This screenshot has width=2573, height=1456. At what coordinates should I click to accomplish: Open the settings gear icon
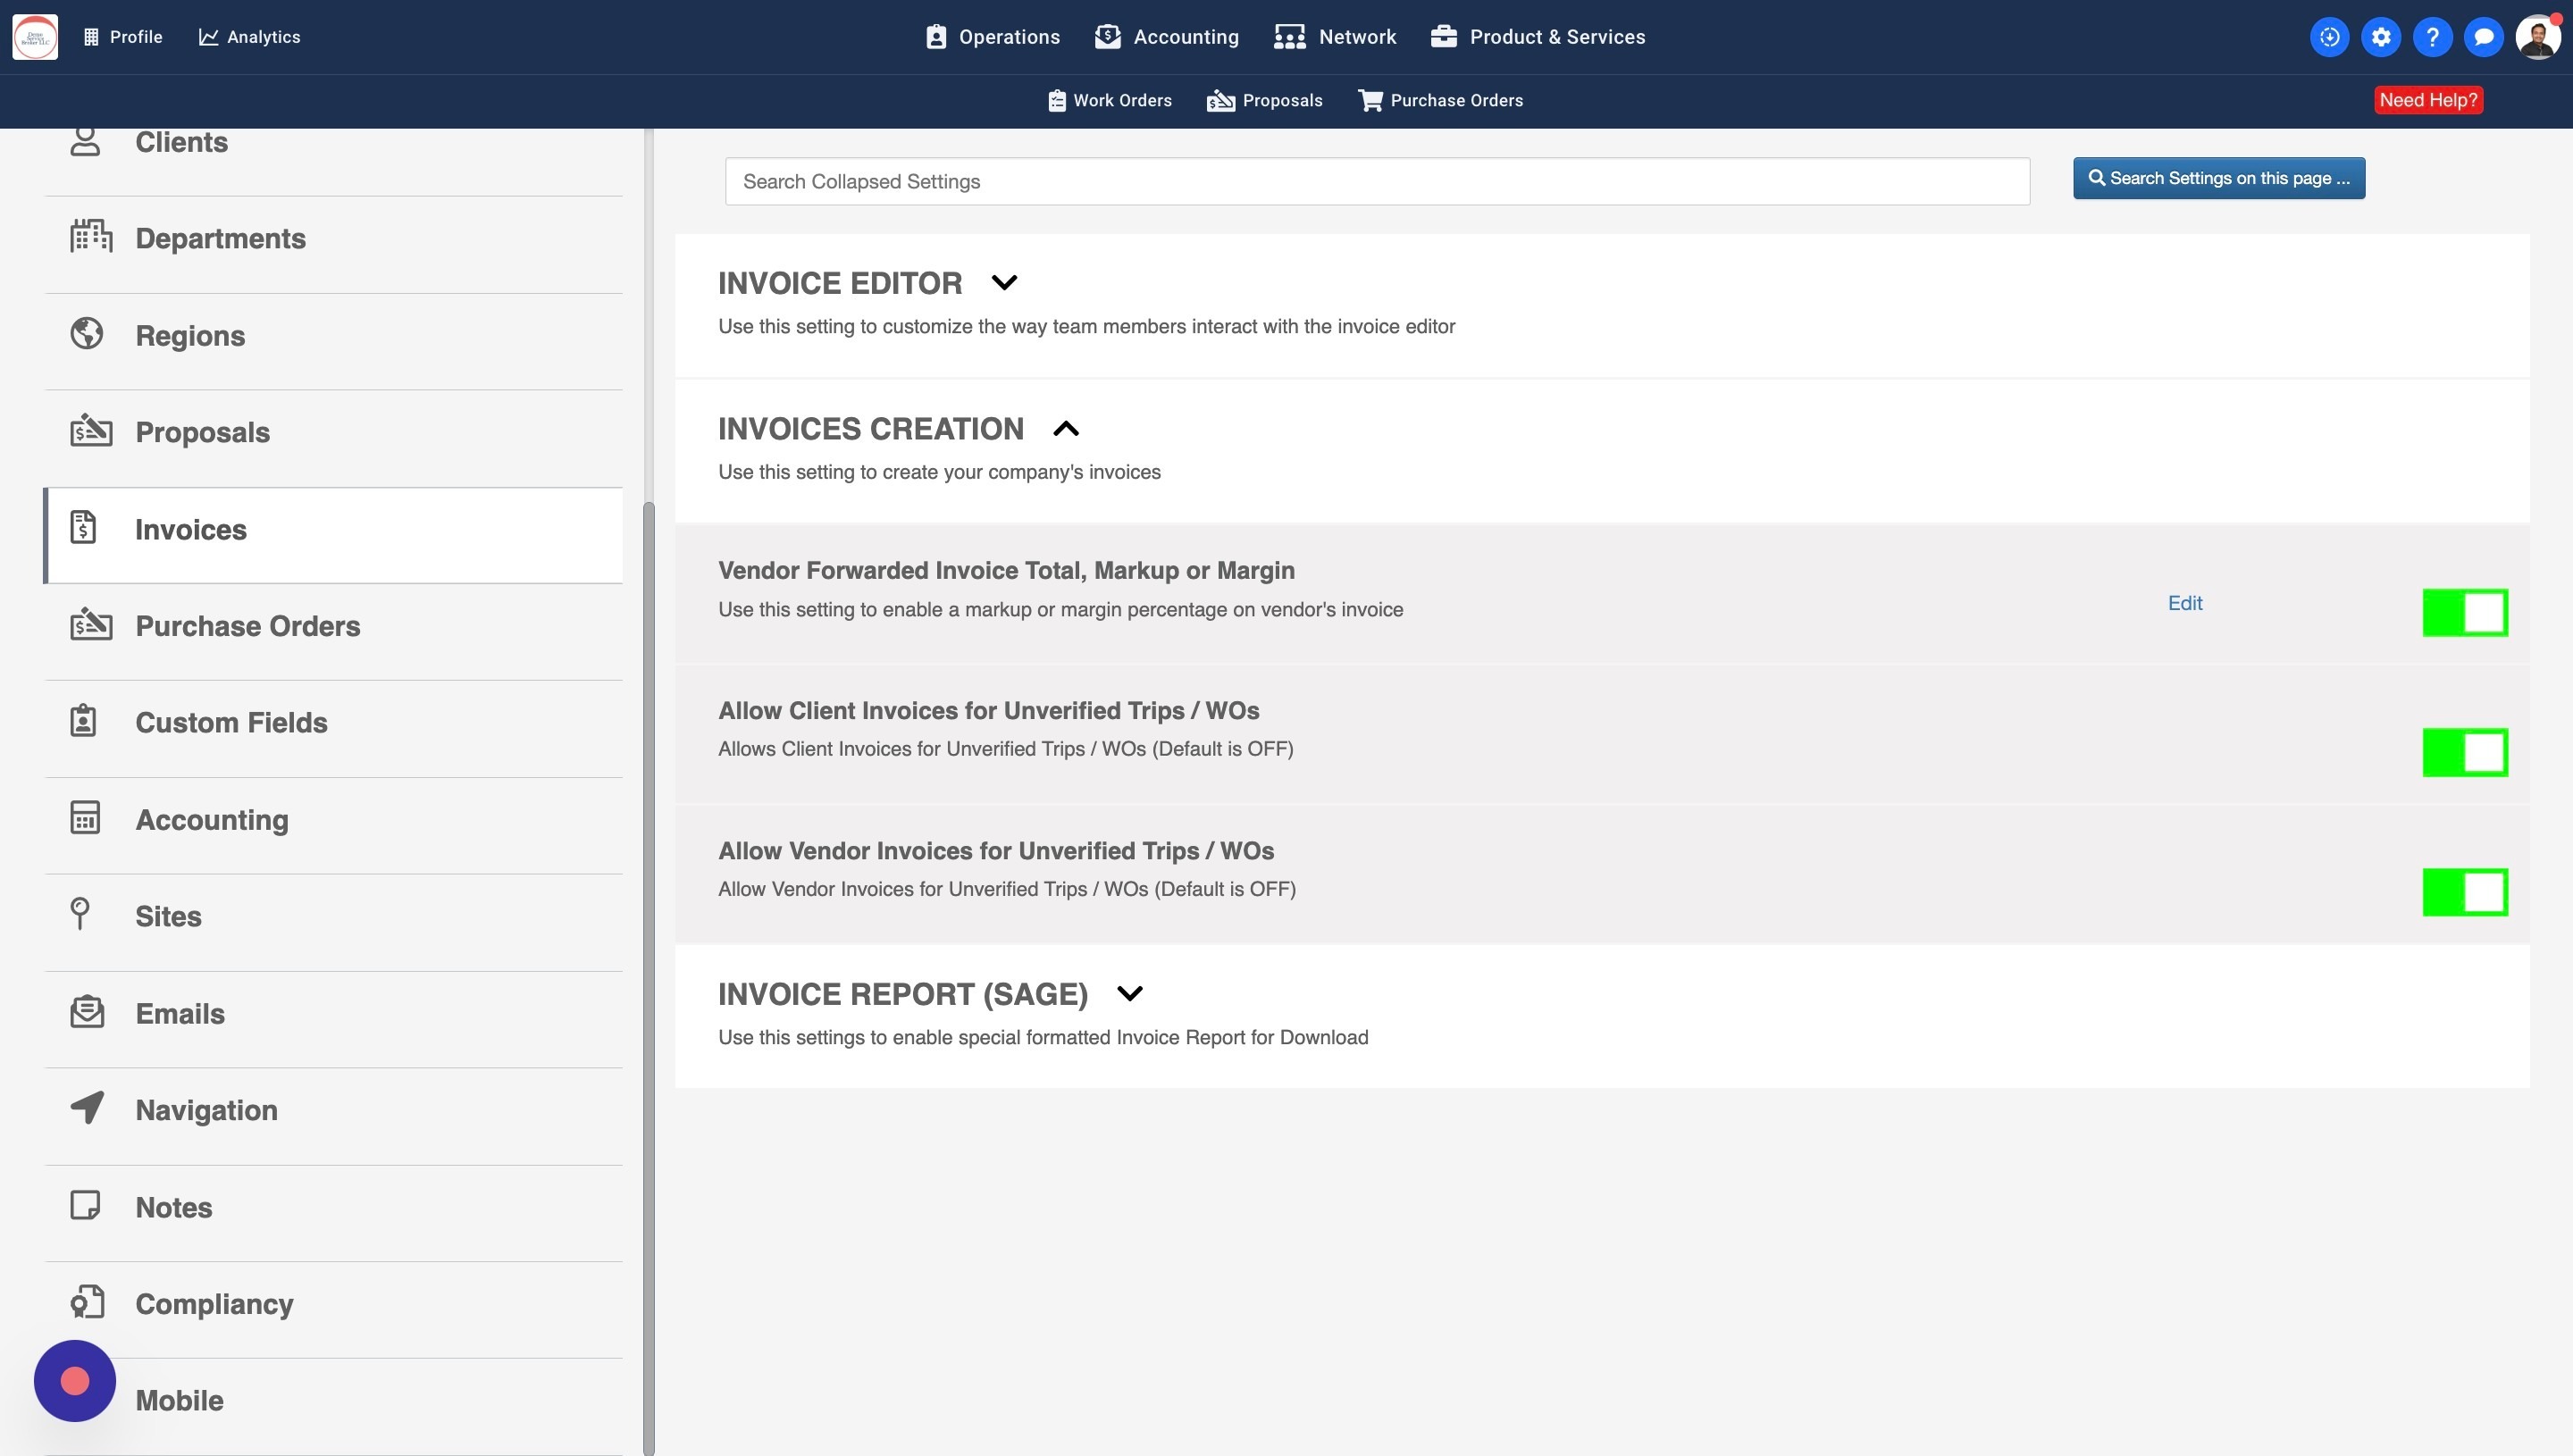tap(2381, 37)
